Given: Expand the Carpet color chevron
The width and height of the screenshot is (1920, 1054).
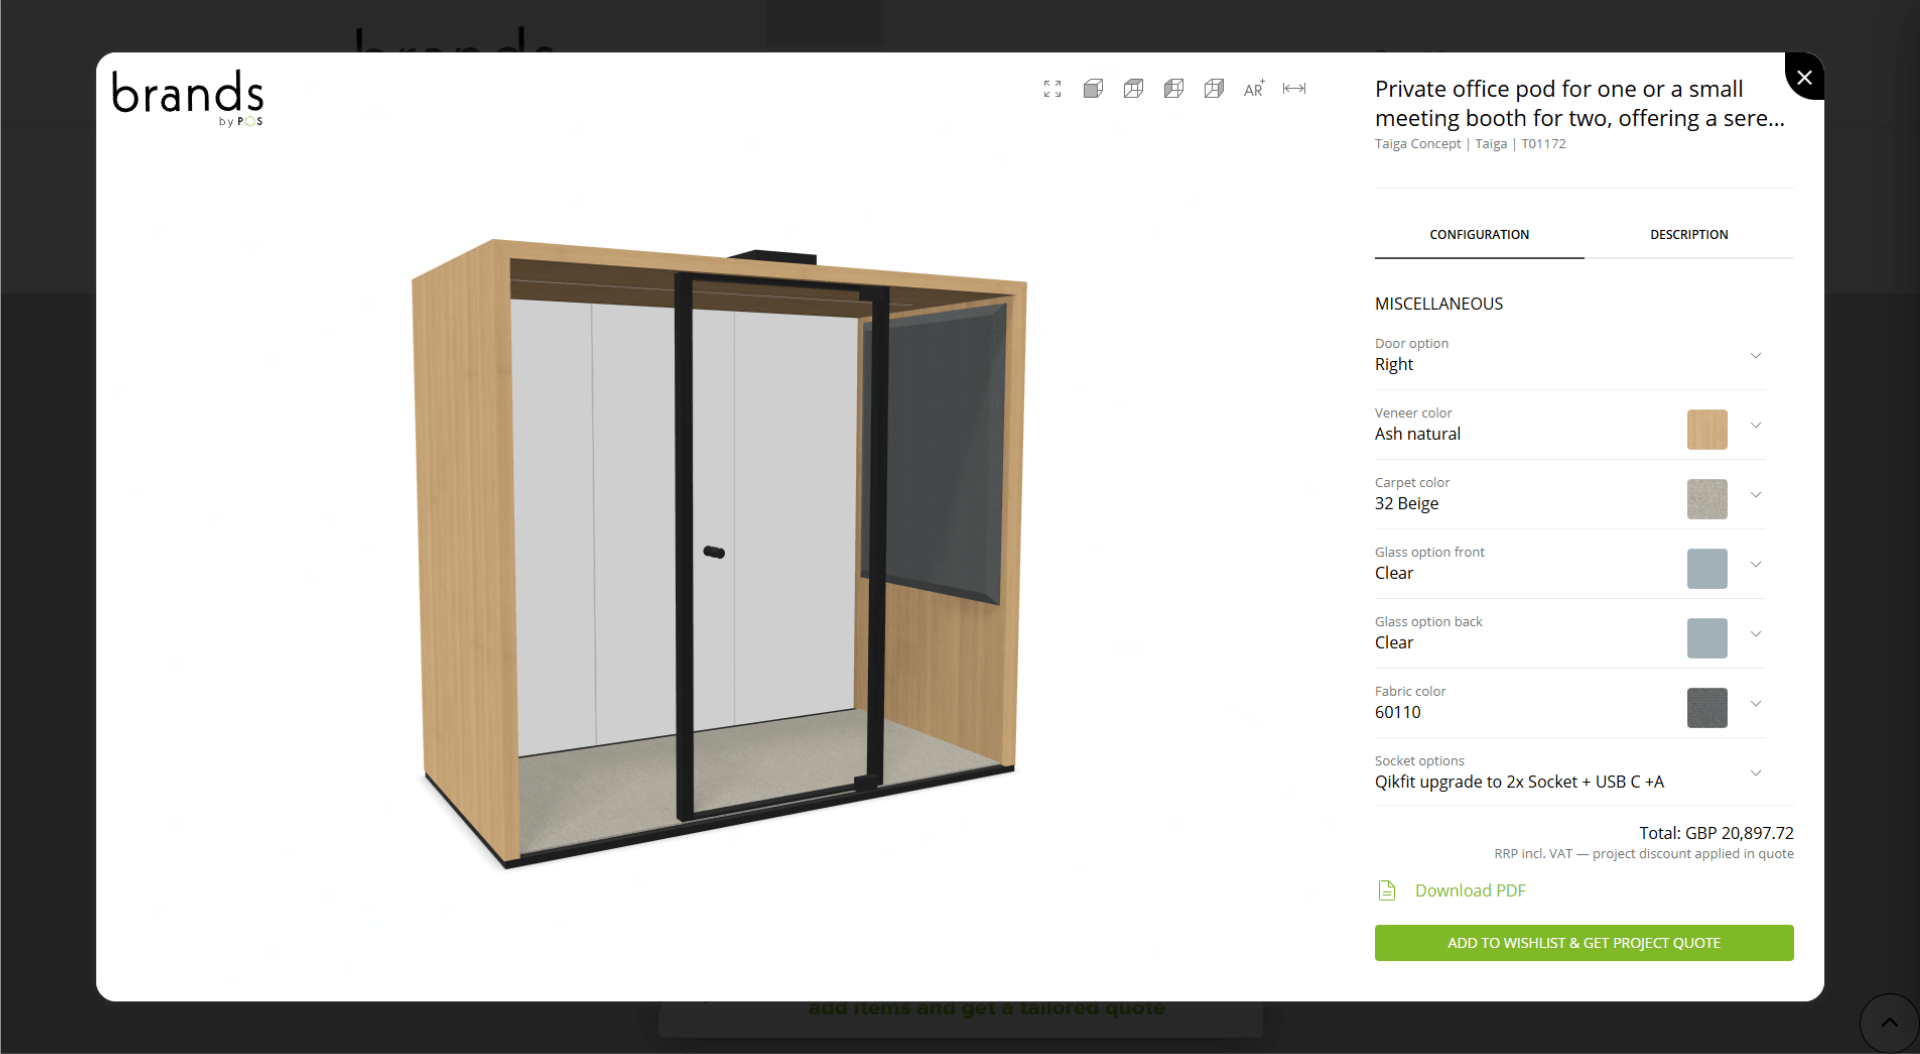Looking at the screenshot, I should tap(1755, 495).
